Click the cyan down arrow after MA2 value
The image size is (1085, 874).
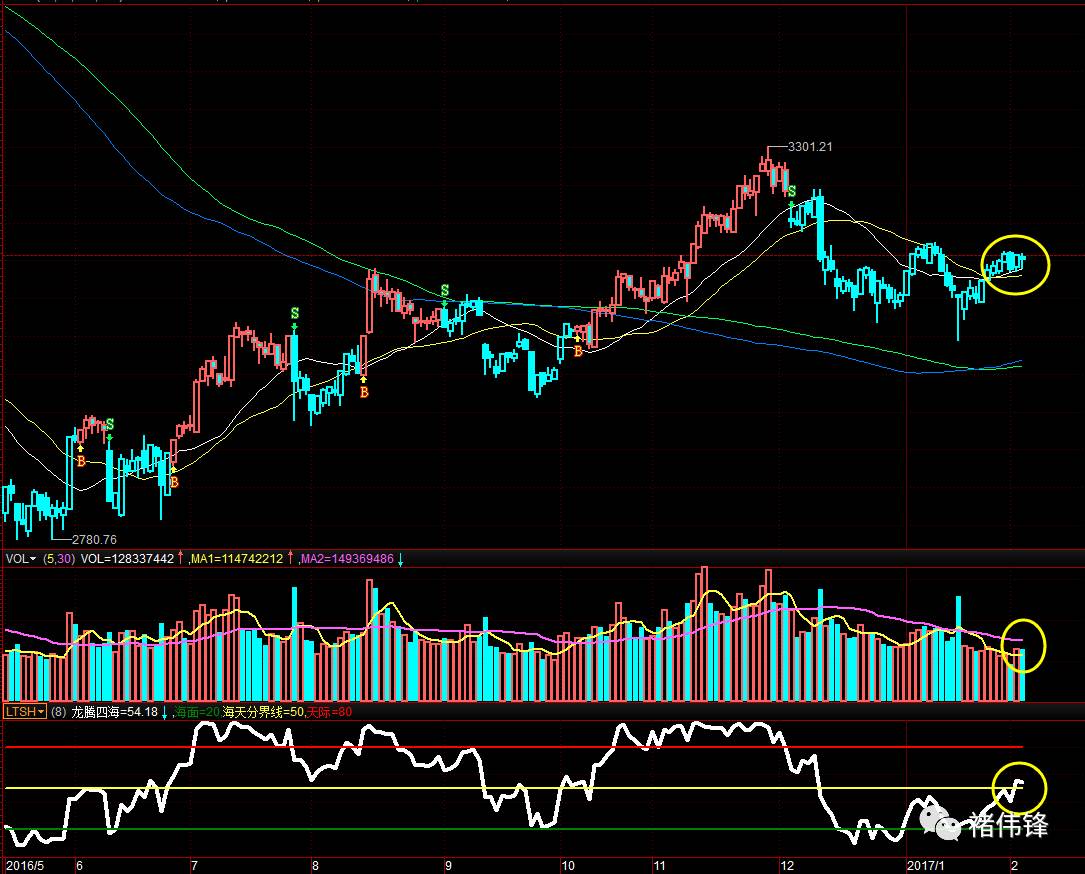point(401,559)
